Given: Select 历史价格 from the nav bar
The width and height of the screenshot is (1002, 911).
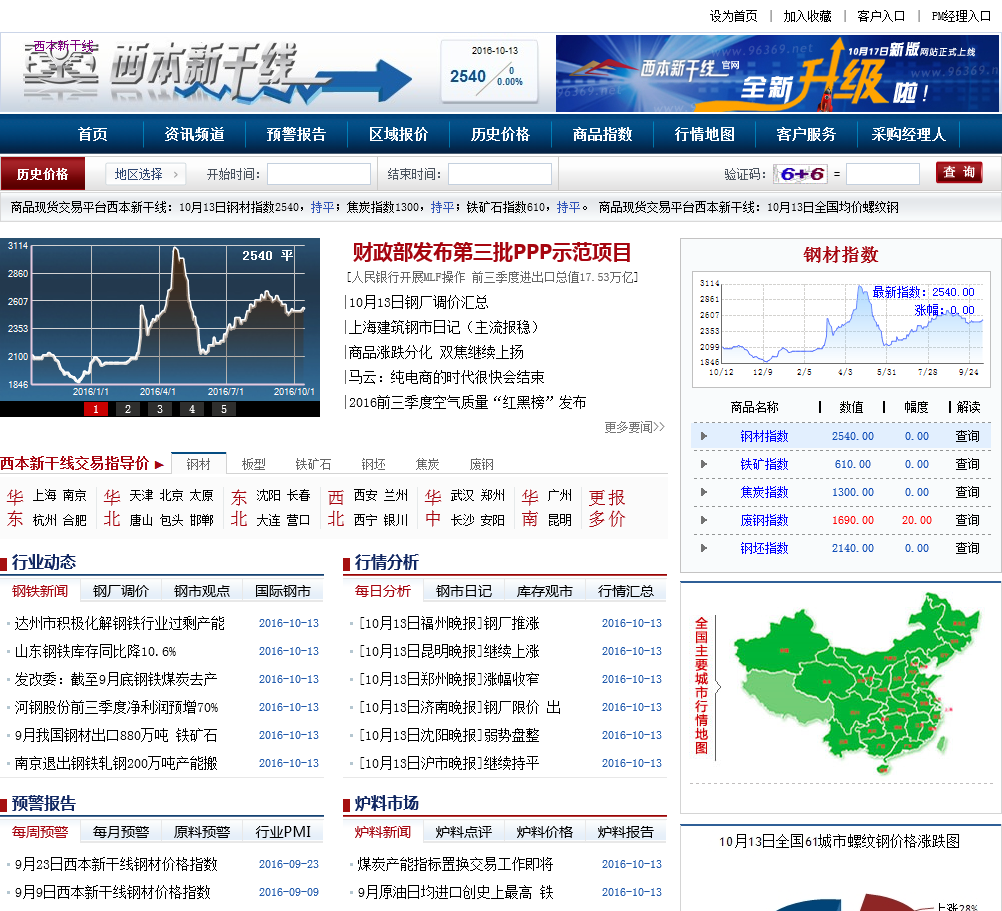Looking at the screenshot, I should tap(500, 134).
